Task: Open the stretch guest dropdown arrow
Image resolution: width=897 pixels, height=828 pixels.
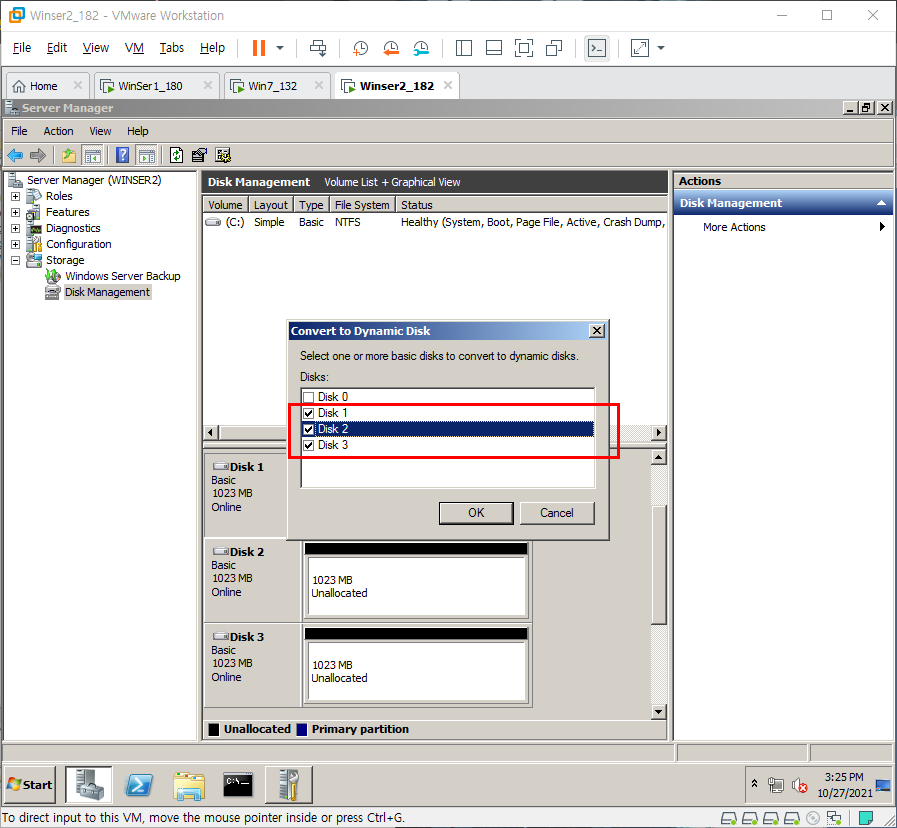Action: [x=661, y=48]
